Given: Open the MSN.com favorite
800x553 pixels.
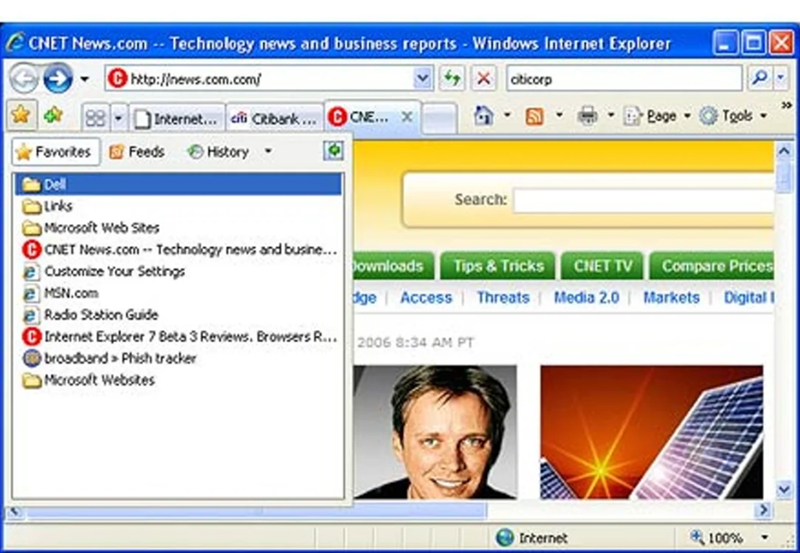Looking at the screenshot, I should 178,293.
